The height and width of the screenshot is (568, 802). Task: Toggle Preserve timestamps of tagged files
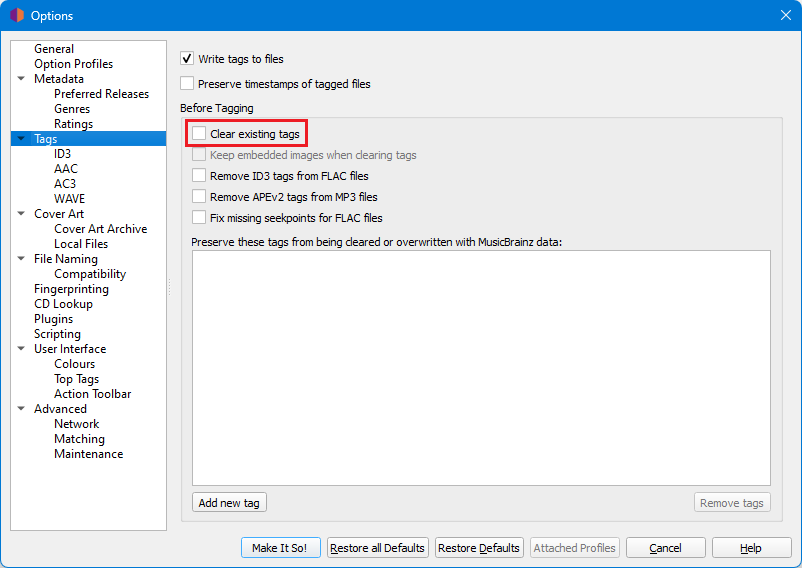[187, 83]
